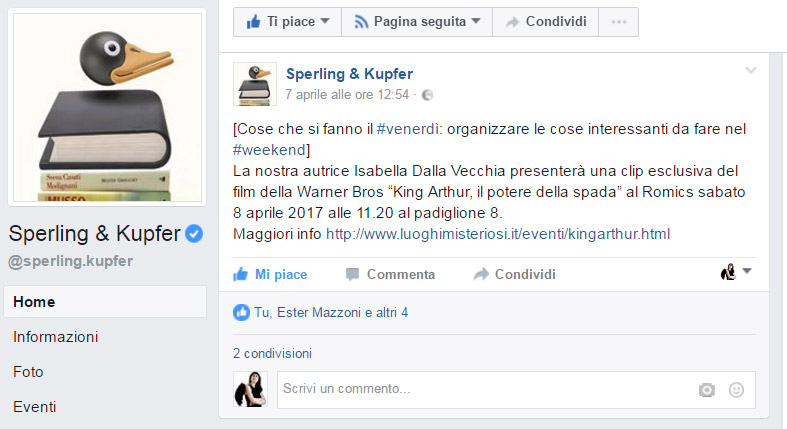The width and height of the screenshot is (787, 429).
Task: Click the post privacy globe icon
Action: point(427,95)
